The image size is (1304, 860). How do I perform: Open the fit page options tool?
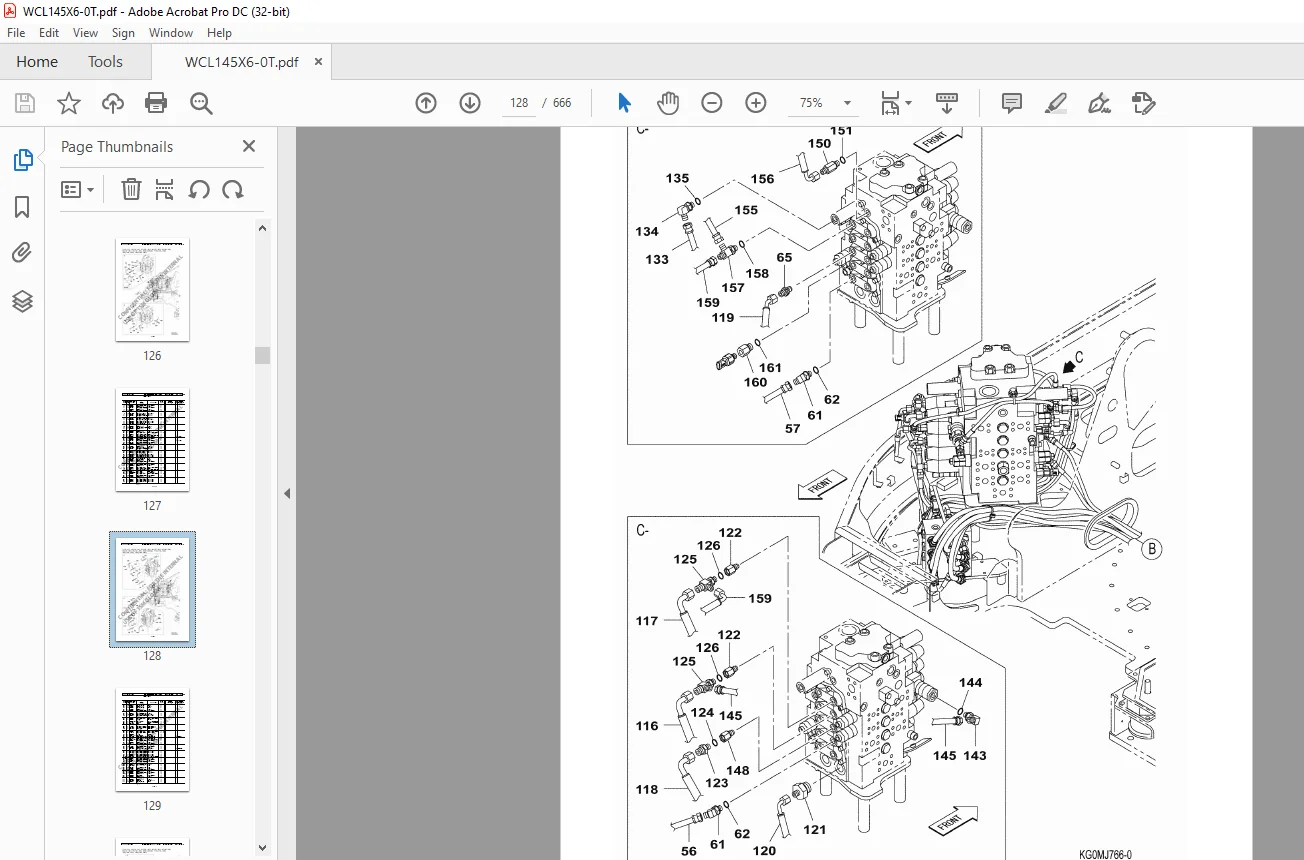896,103
